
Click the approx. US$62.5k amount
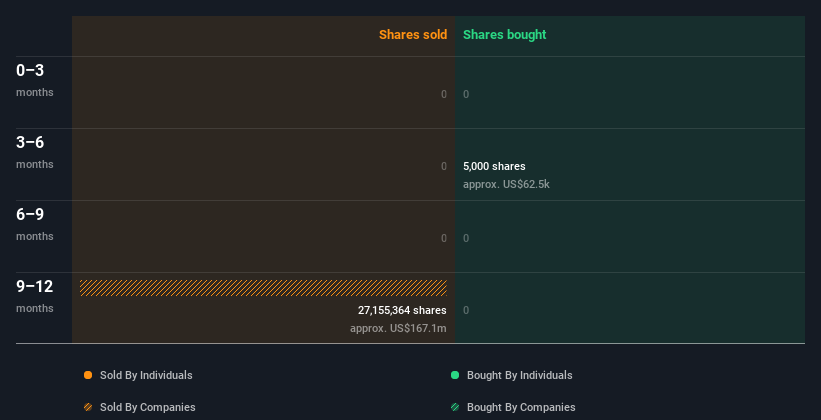[x=506, y=184]
